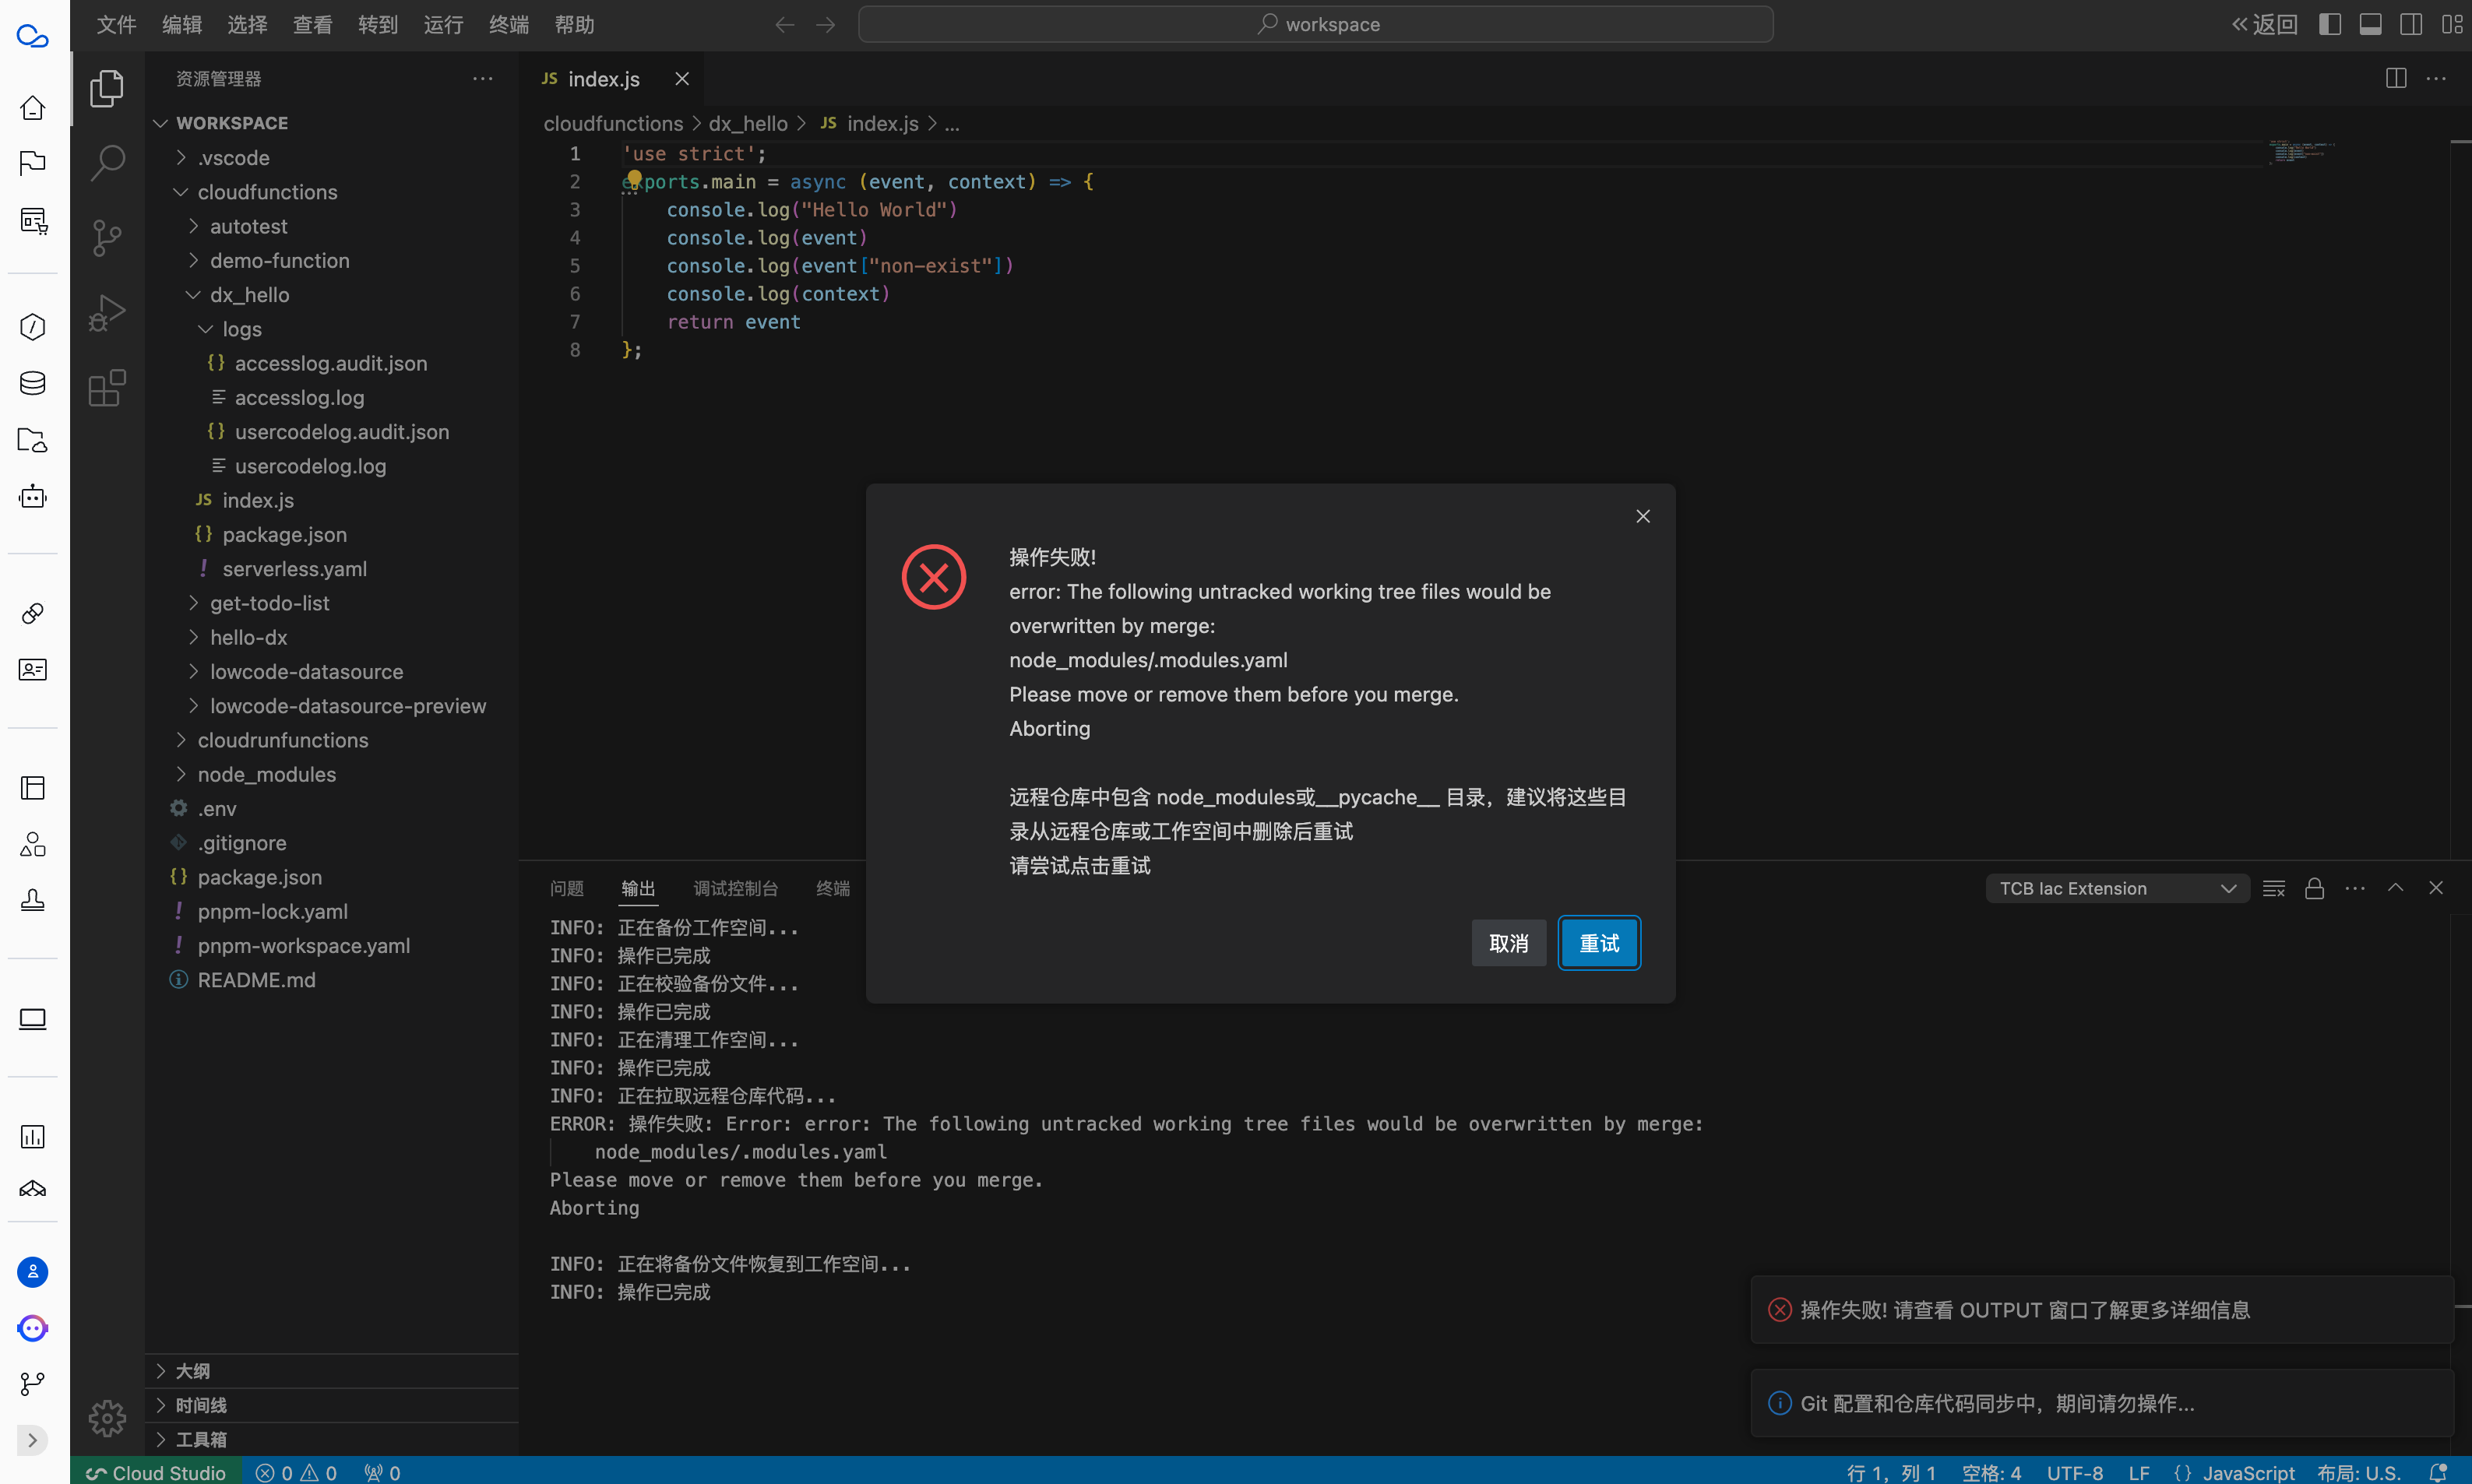Screen dimensions: 2472x1484
Task: Click the 返回 back button
Action: (x=2265, y=24)
